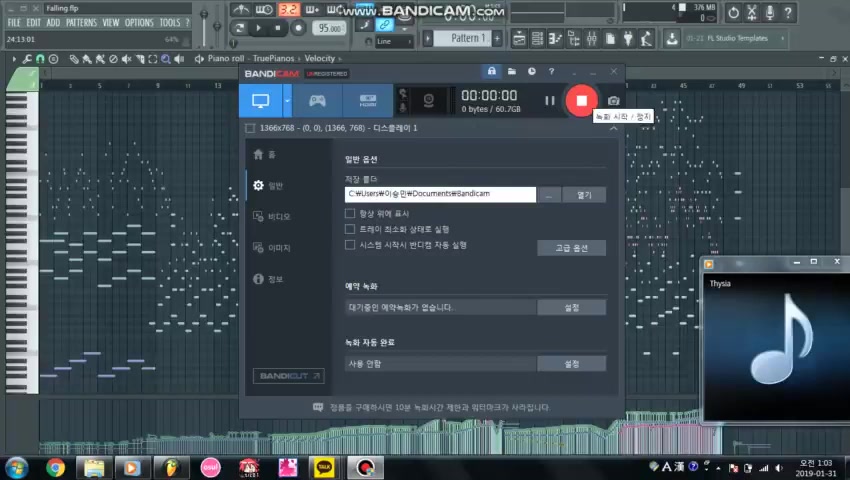Screen dimensions: 850x480
Task: Open the OPTIONS menu in FL Studio
Action: click(139, 23)
